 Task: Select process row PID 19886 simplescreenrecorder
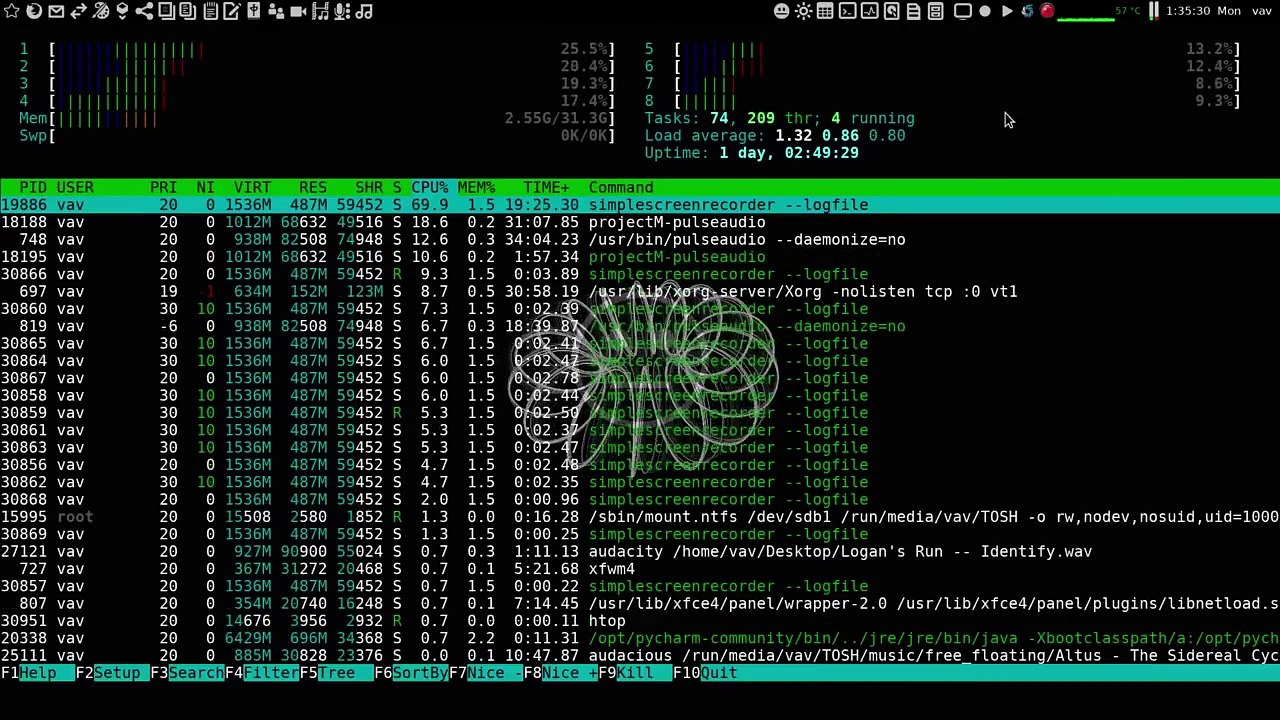point(640,205)
